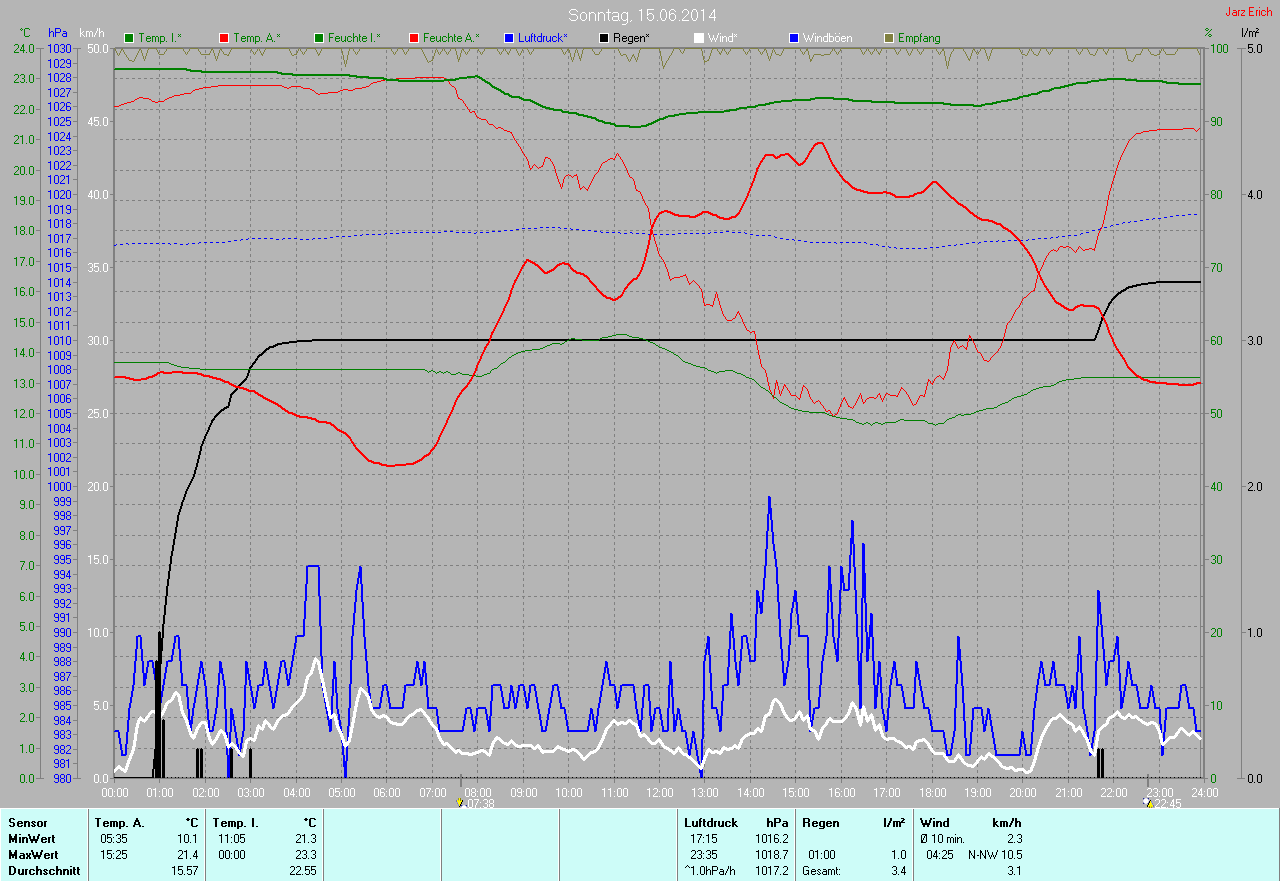Image resolution: width=1280 pixels, height=881 pixels.
Task: Click the Jarz Erich name label
Action: (x=1249, y=12)
